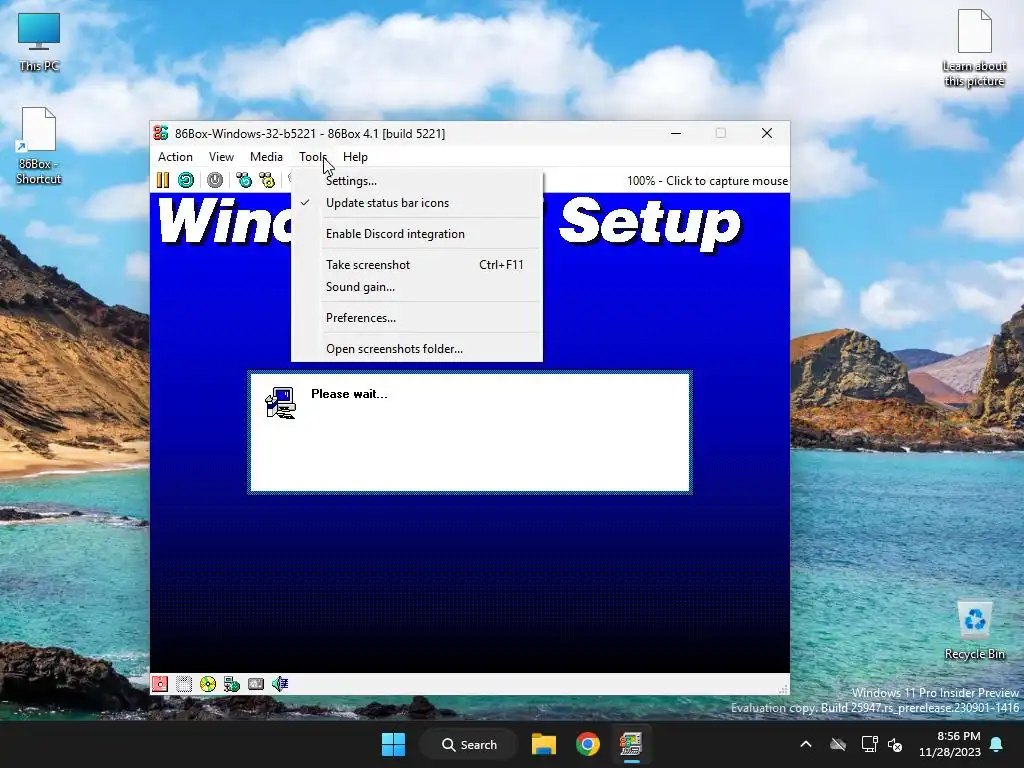Open the Action menu
The width and height of the screenshot is (1024, 768).
(x=175, y=157)
